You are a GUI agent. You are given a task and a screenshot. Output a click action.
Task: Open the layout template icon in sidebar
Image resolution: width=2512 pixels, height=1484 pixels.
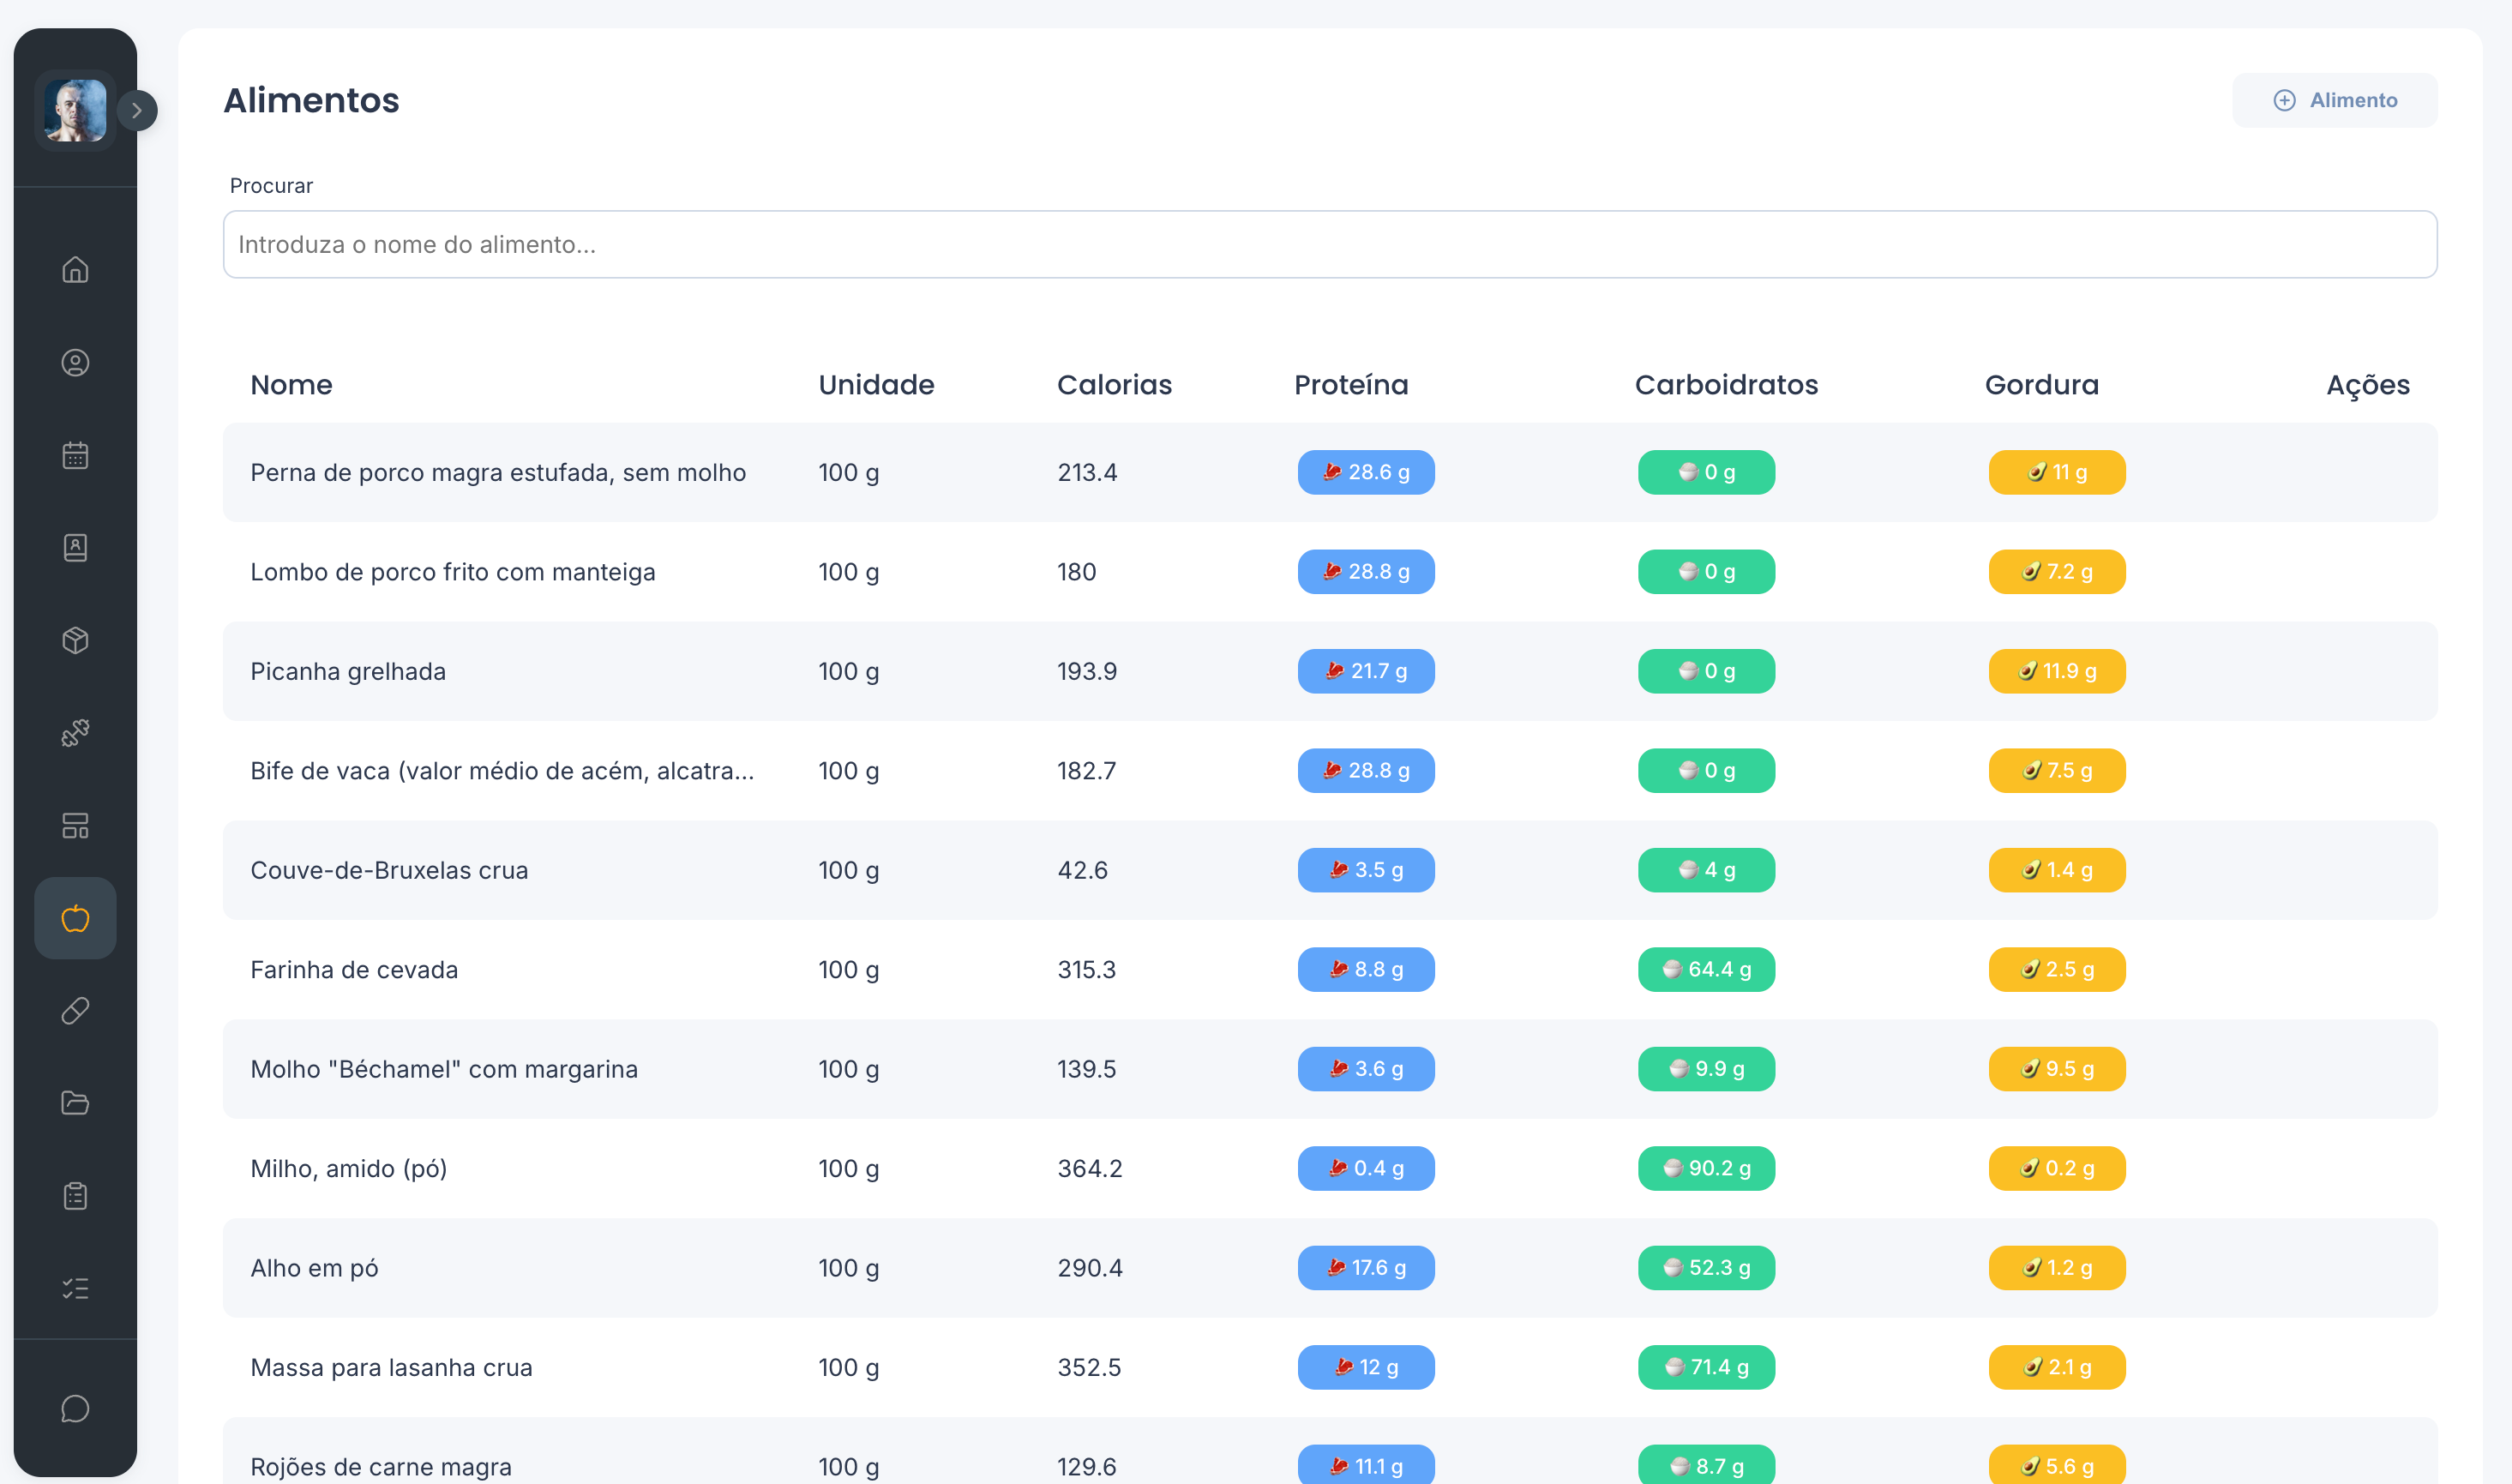[75, 826]
